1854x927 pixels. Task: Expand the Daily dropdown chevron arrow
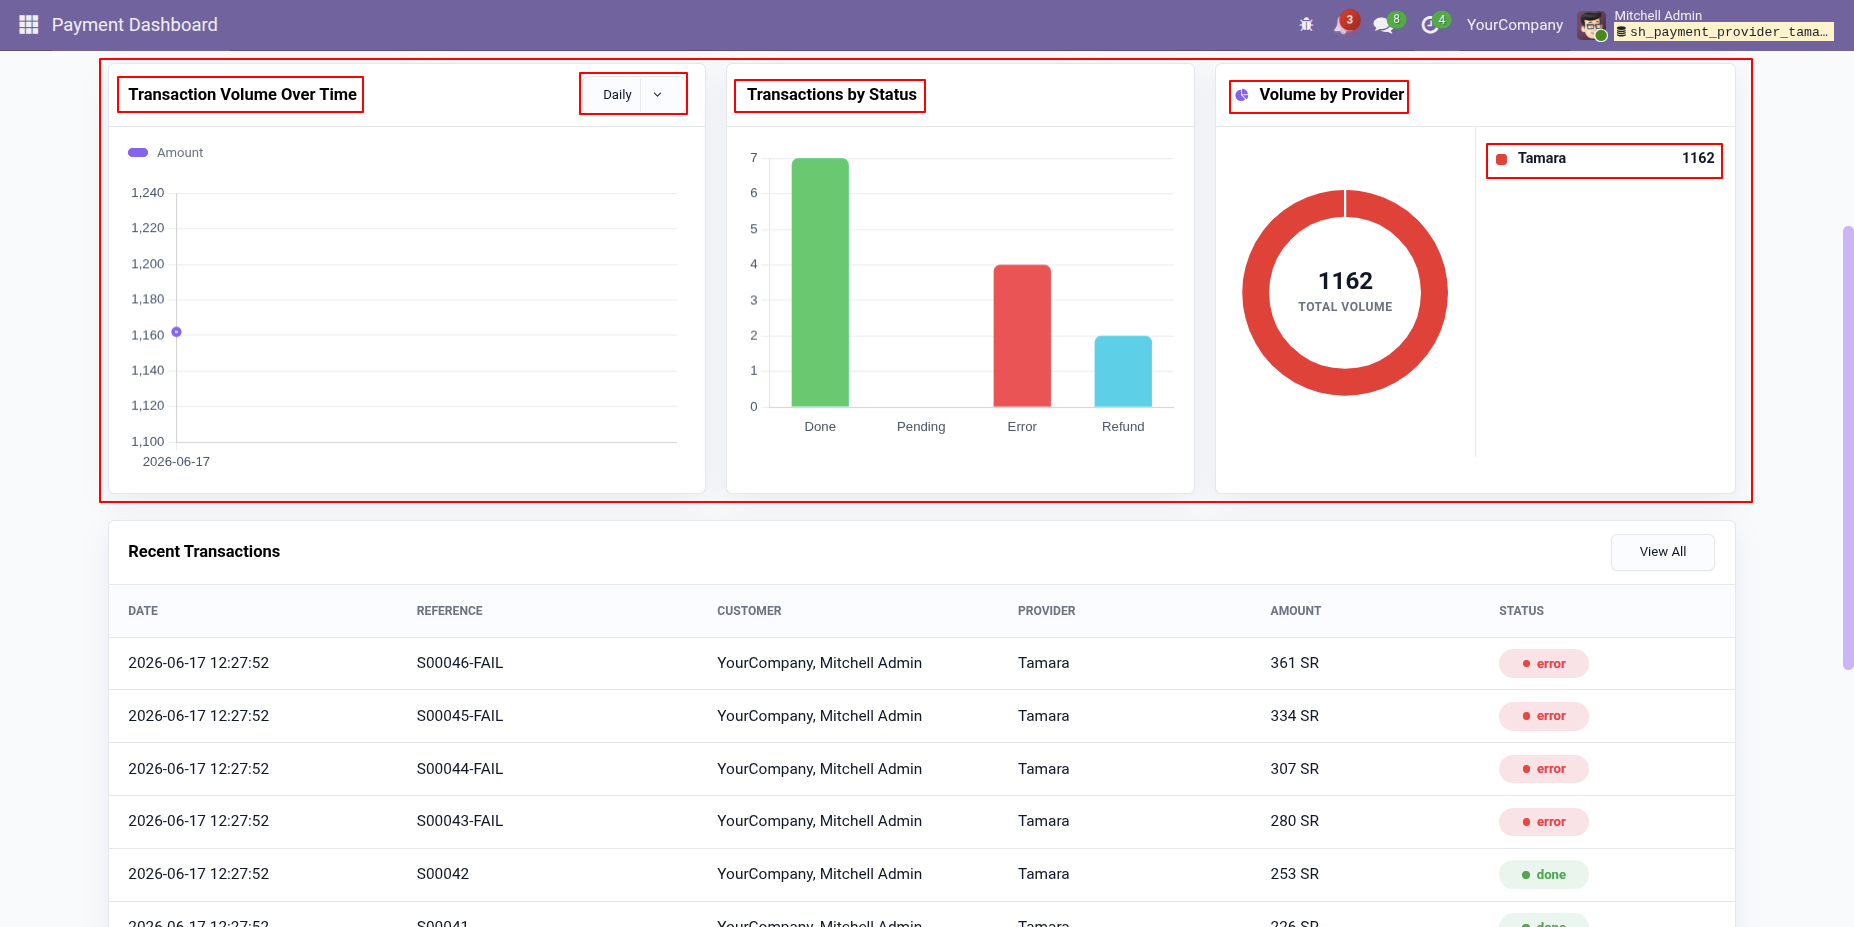[657, 94]
